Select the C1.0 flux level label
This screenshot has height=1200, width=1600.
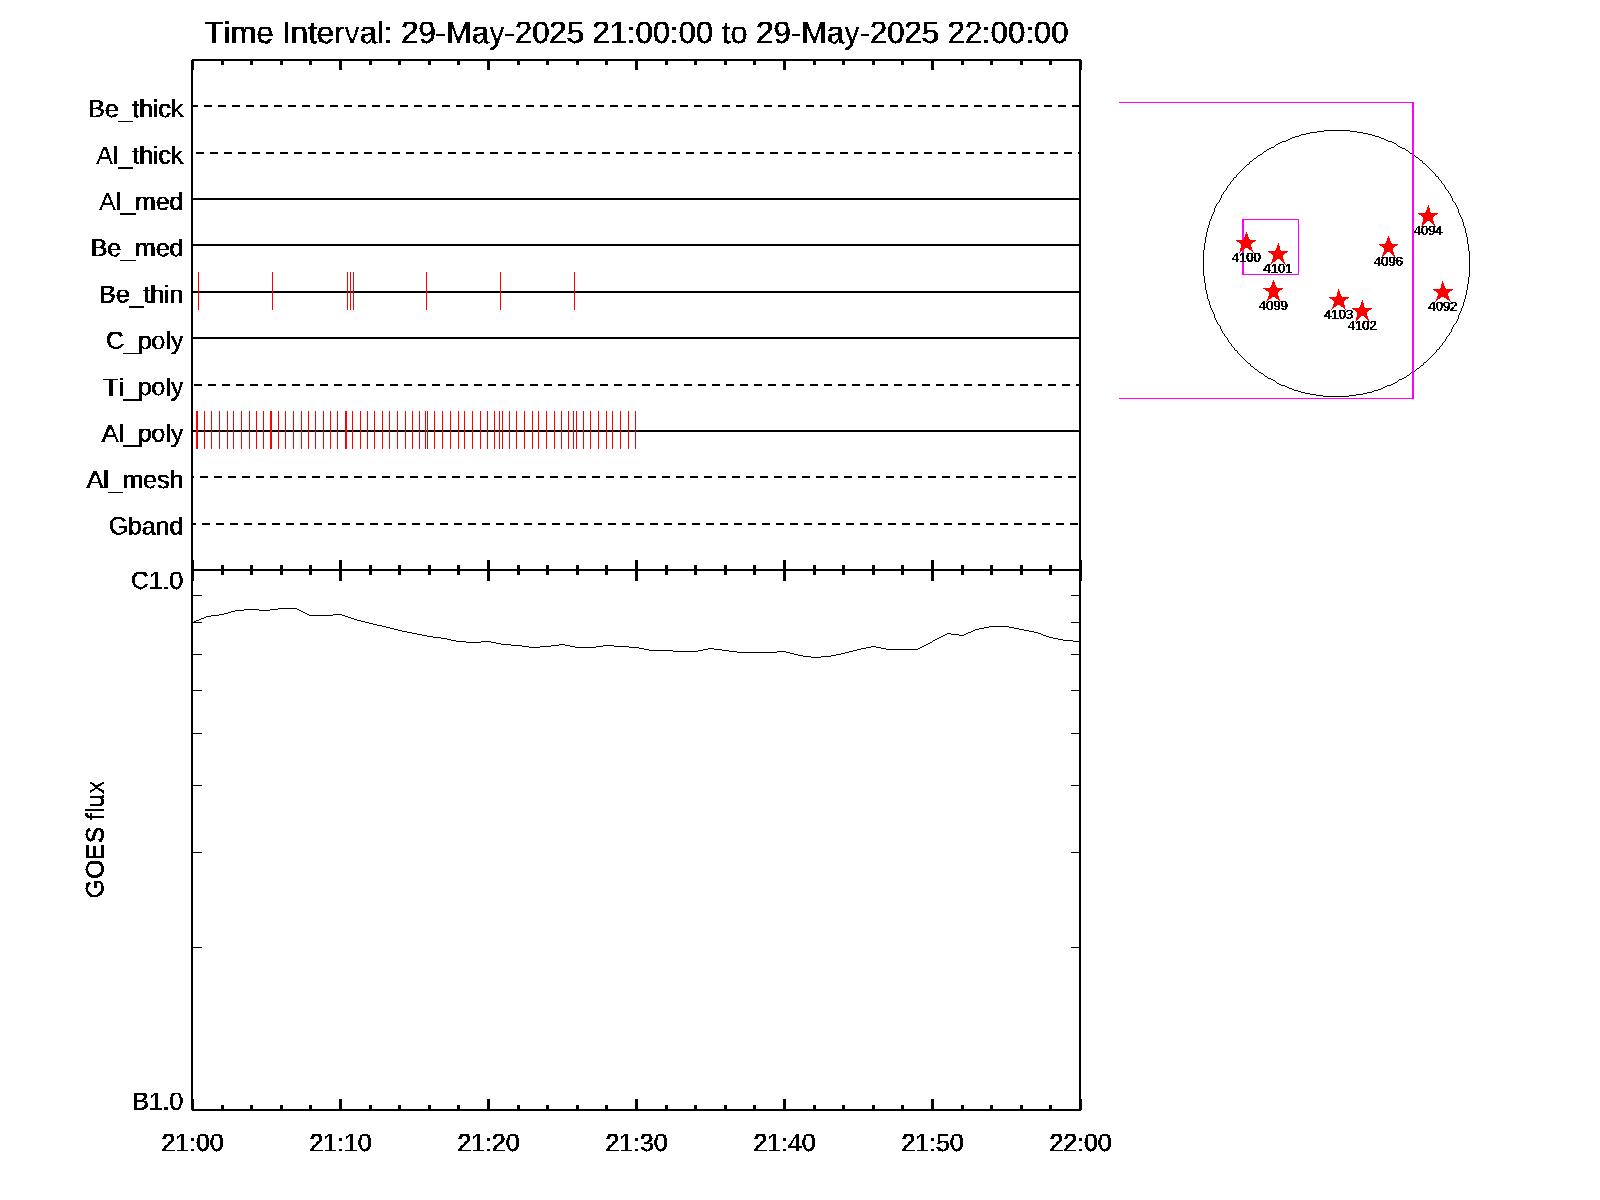157,581
